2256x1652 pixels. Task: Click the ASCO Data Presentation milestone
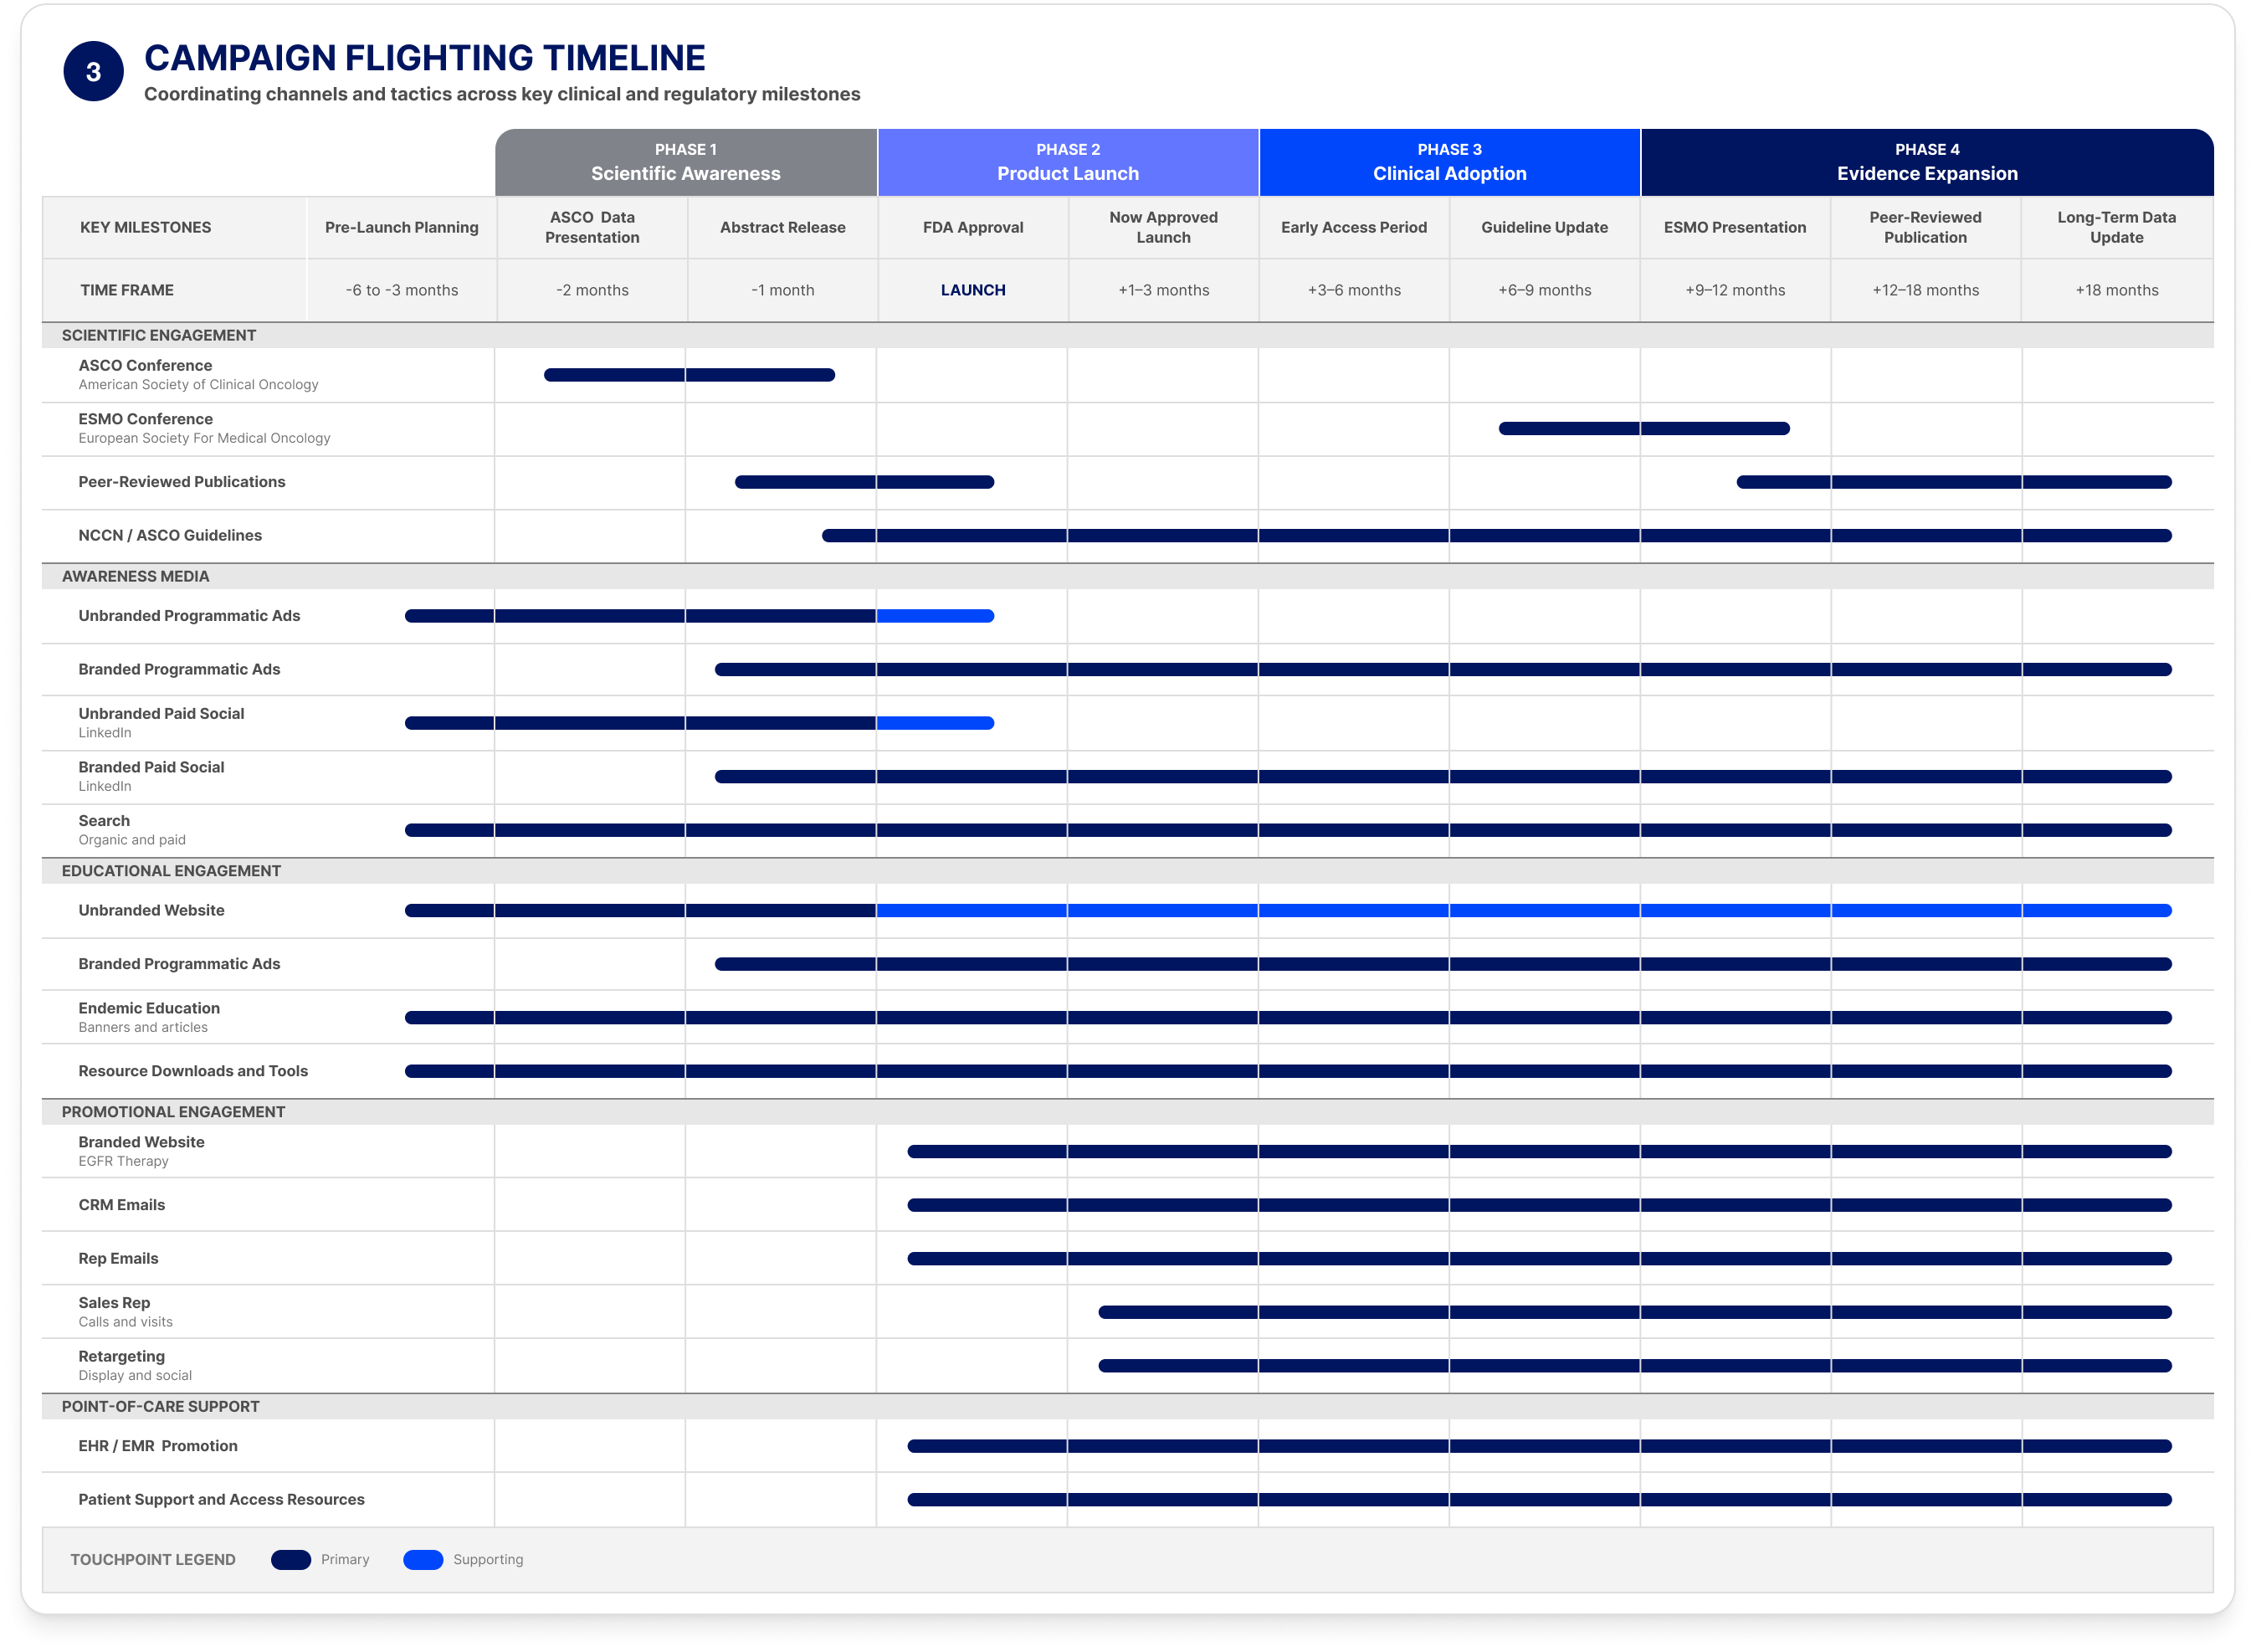(592, 227)
